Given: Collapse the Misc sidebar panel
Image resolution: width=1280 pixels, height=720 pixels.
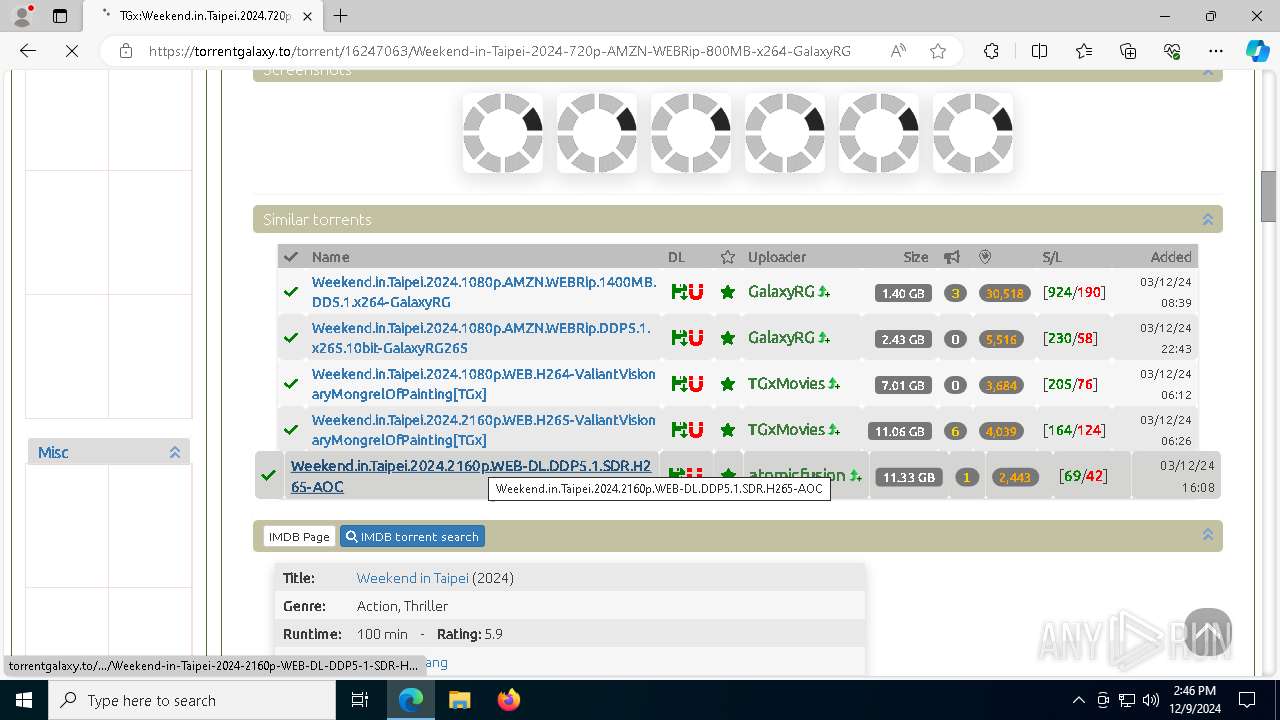Looking at the screenshot, I should 175,453.
